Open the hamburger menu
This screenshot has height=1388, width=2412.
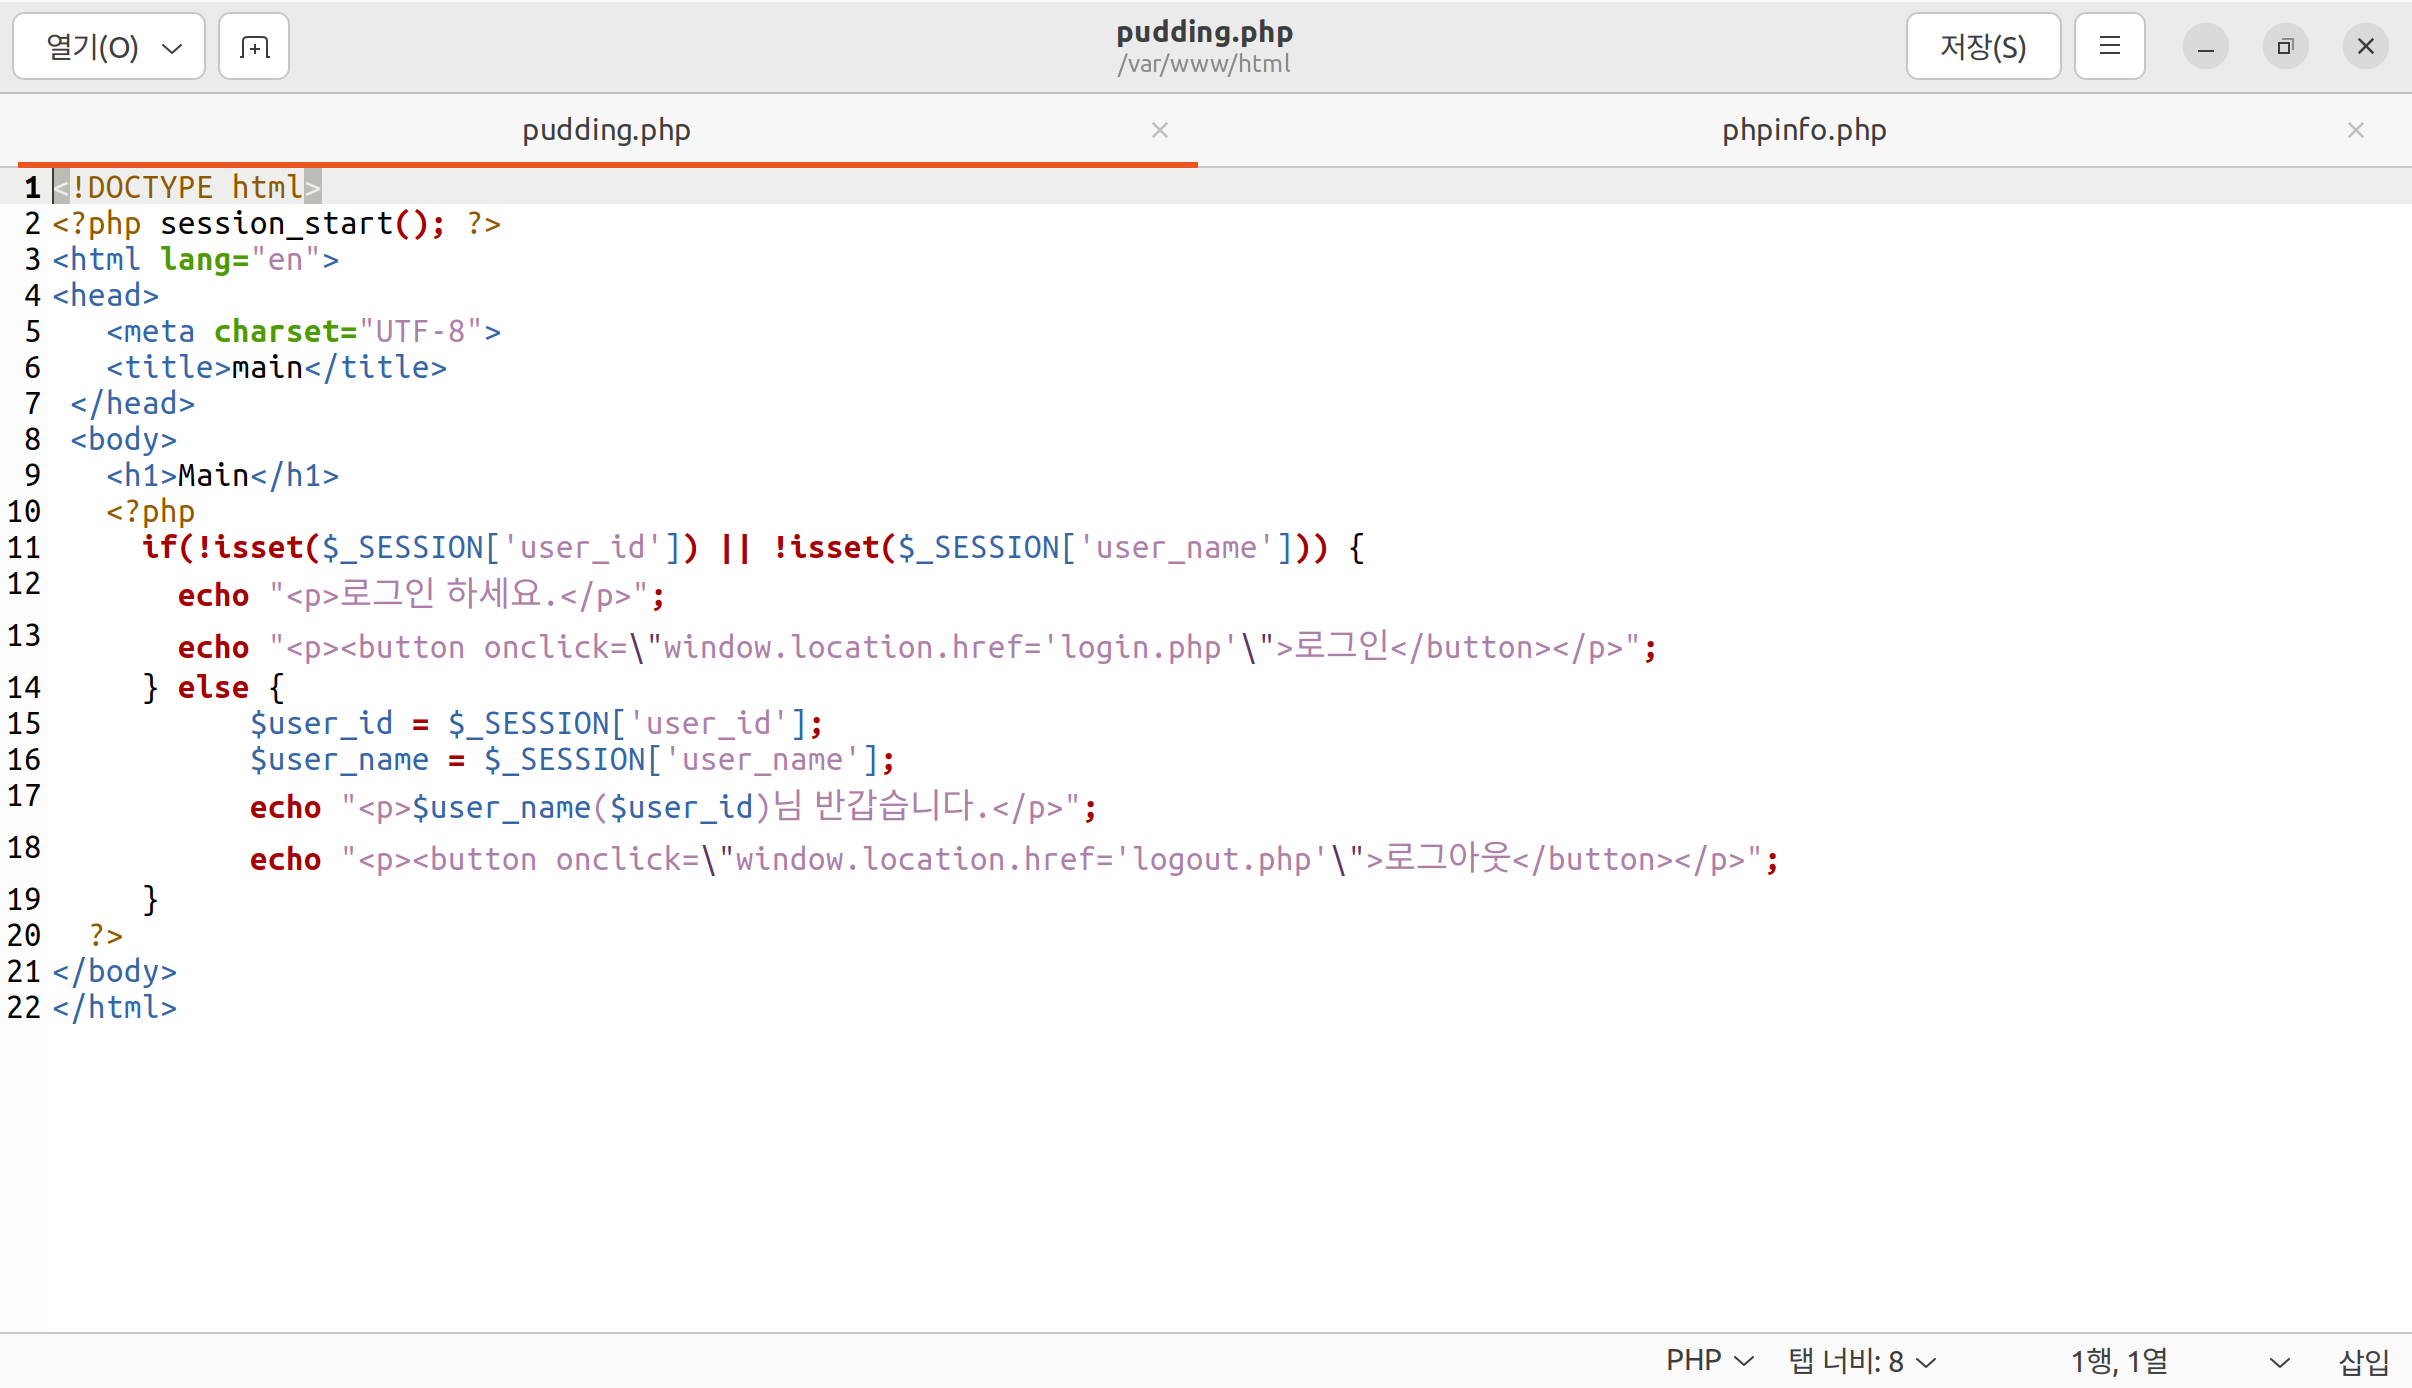[x=2109, y=47]
